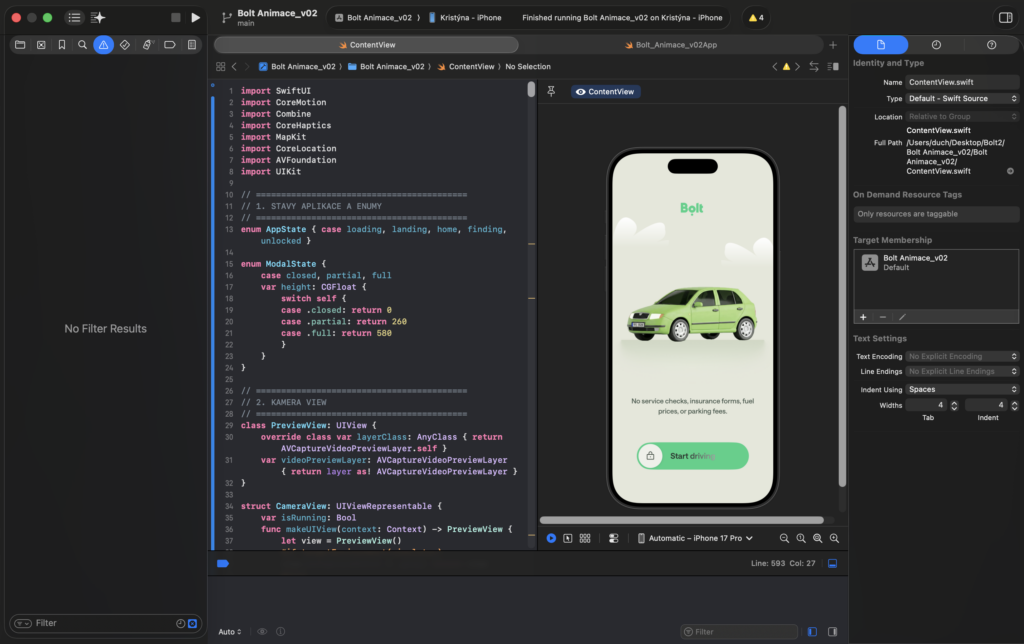Screen dimensions: 1024x644
Task: Open the Indent Using dropdown set to Spaces
Action: click(962, 389)
